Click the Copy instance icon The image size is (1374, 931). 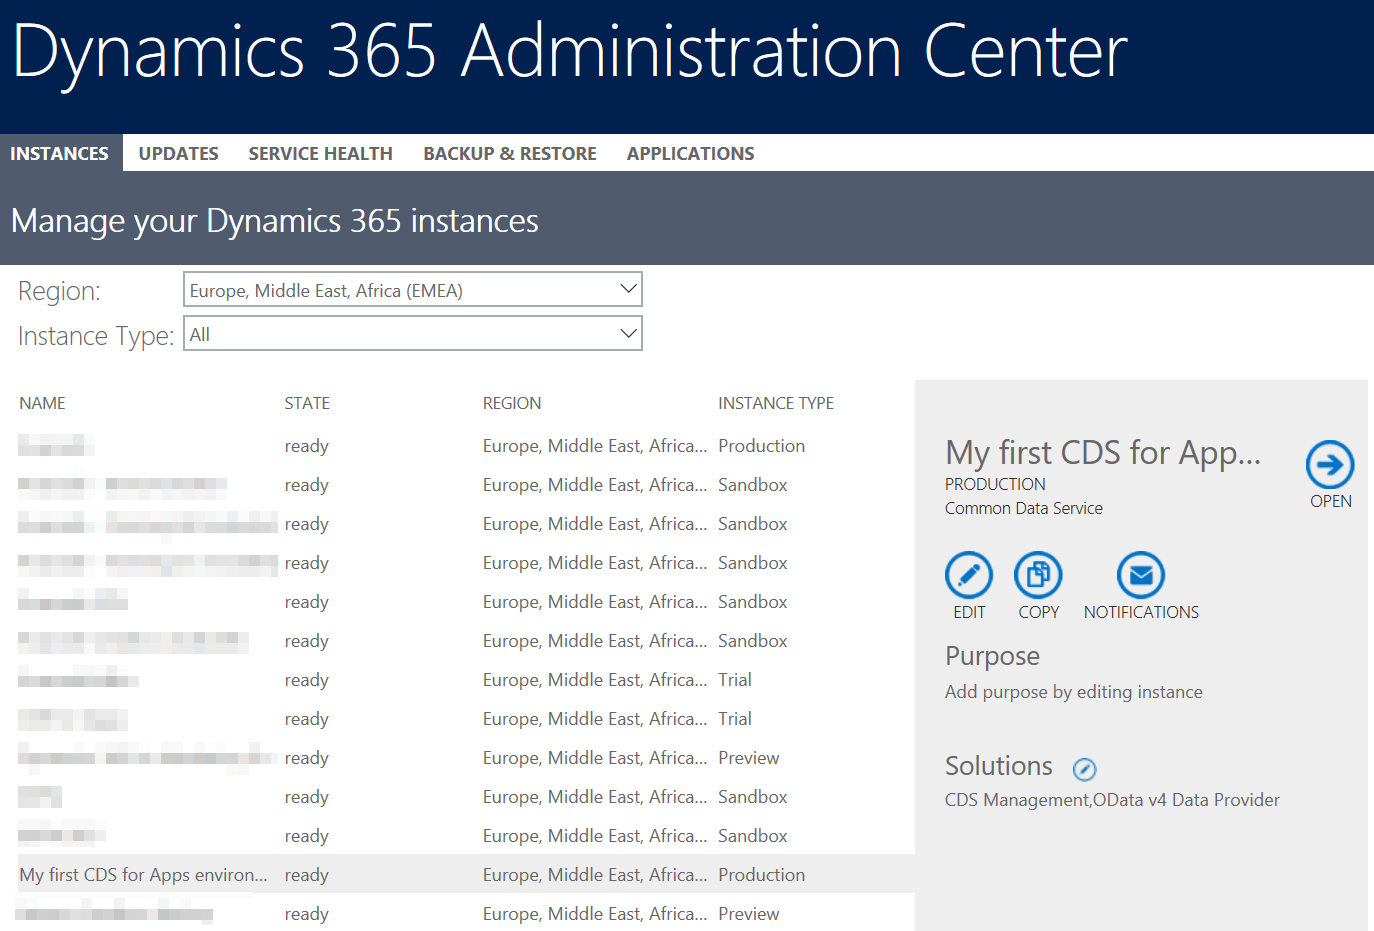[x=1038, y=575]
